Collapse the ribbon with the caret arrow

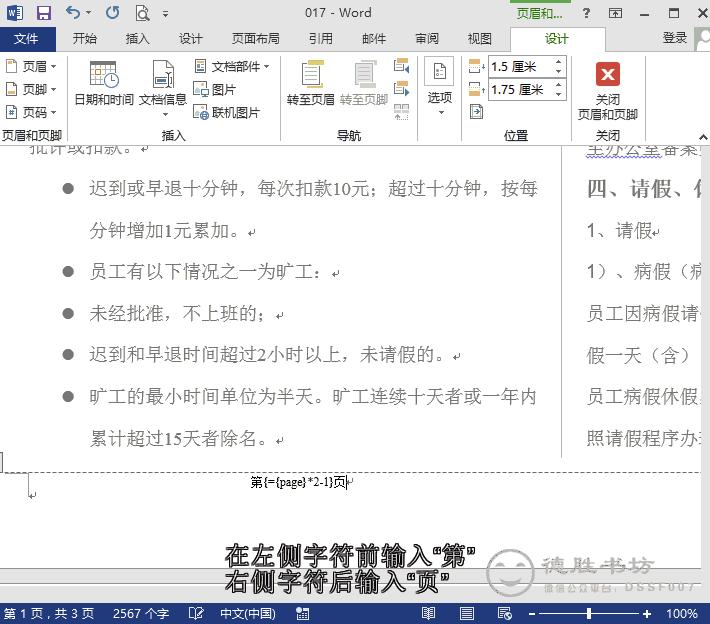(703, 136)
